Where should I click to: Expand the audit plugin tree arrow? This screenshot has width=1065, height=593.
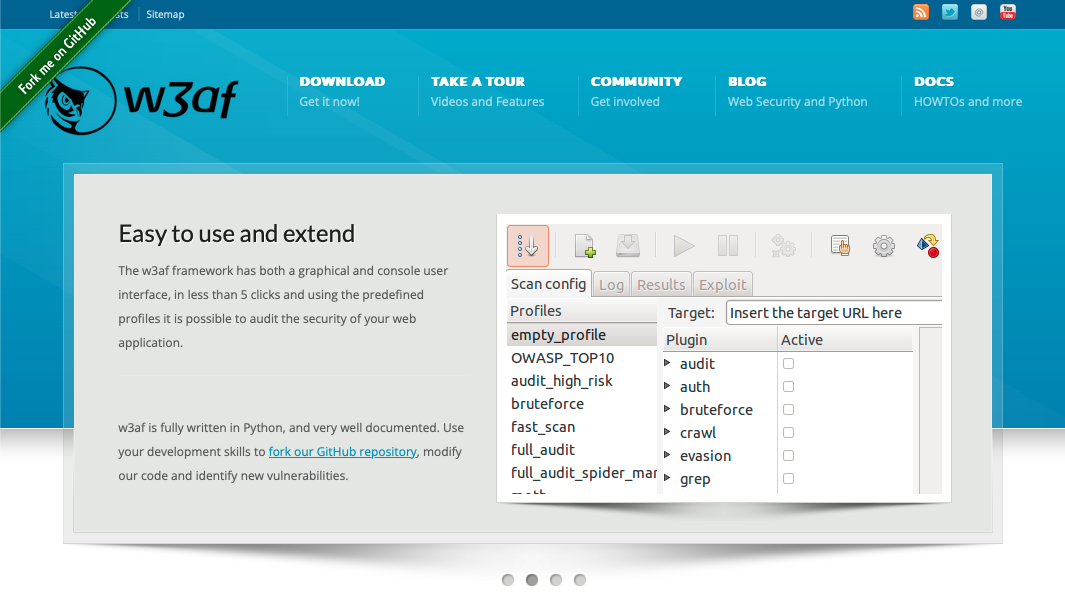tap(668, 363)
